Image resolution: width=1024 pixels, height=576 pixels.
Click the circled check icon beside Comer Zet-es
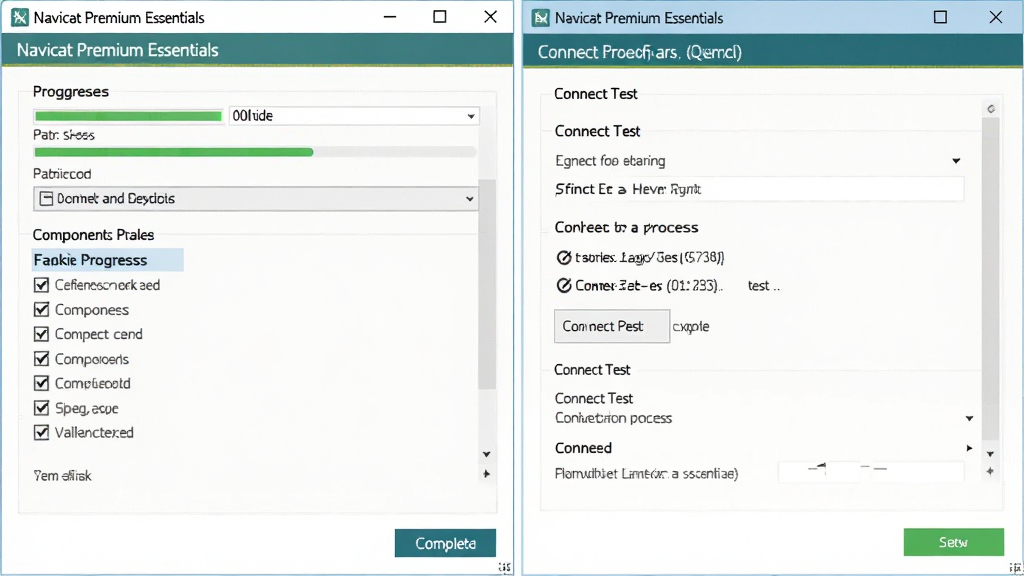[x=564, y=285]
